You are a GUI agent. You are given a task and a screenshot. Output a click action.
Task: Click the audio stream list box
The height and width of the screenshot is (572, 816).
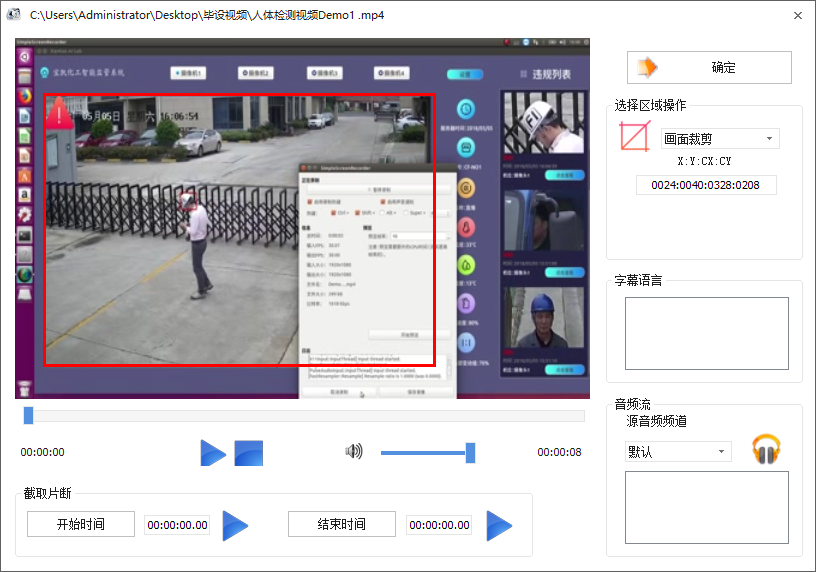click(x=706, y=506)
